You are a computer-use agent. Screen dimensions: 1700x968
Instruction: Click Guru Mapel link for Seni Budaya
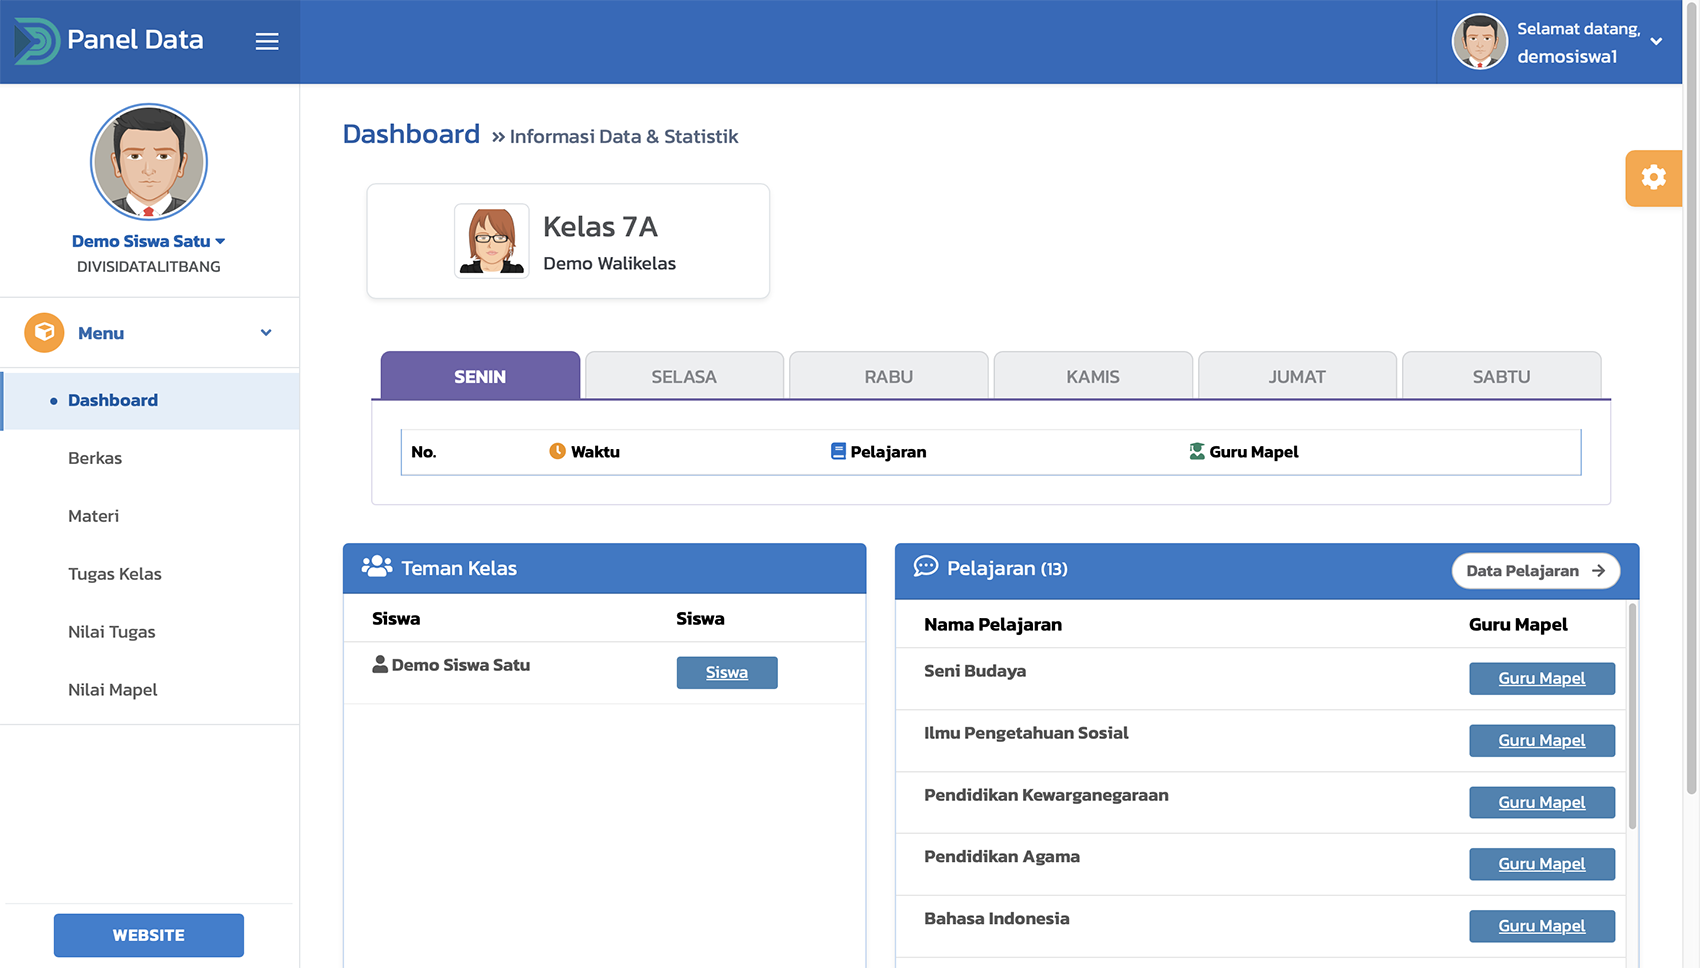(1541, 679)
